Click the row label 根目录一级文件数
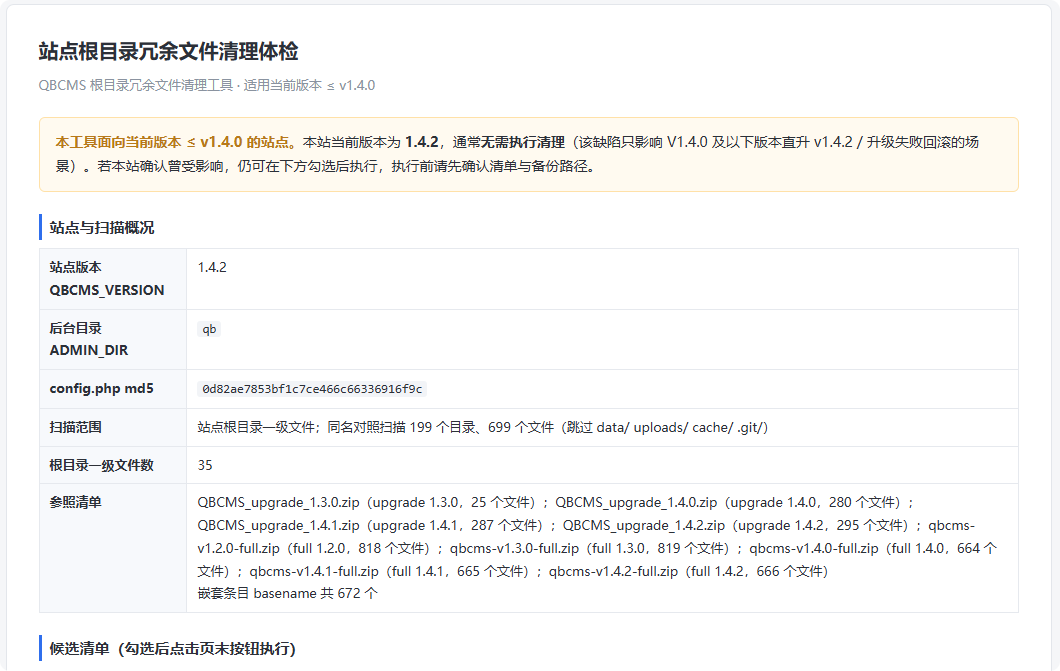 [101, 465]
